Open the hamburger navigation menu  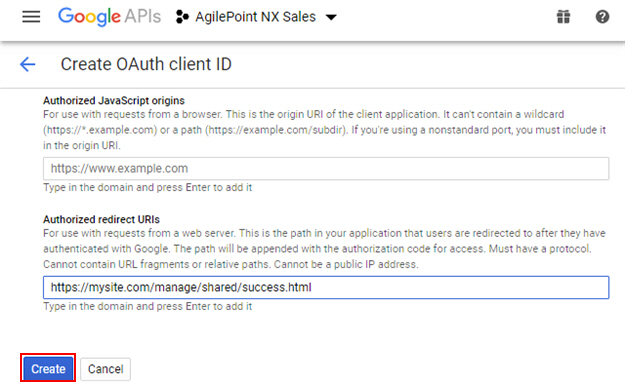[x=31, y=17]
